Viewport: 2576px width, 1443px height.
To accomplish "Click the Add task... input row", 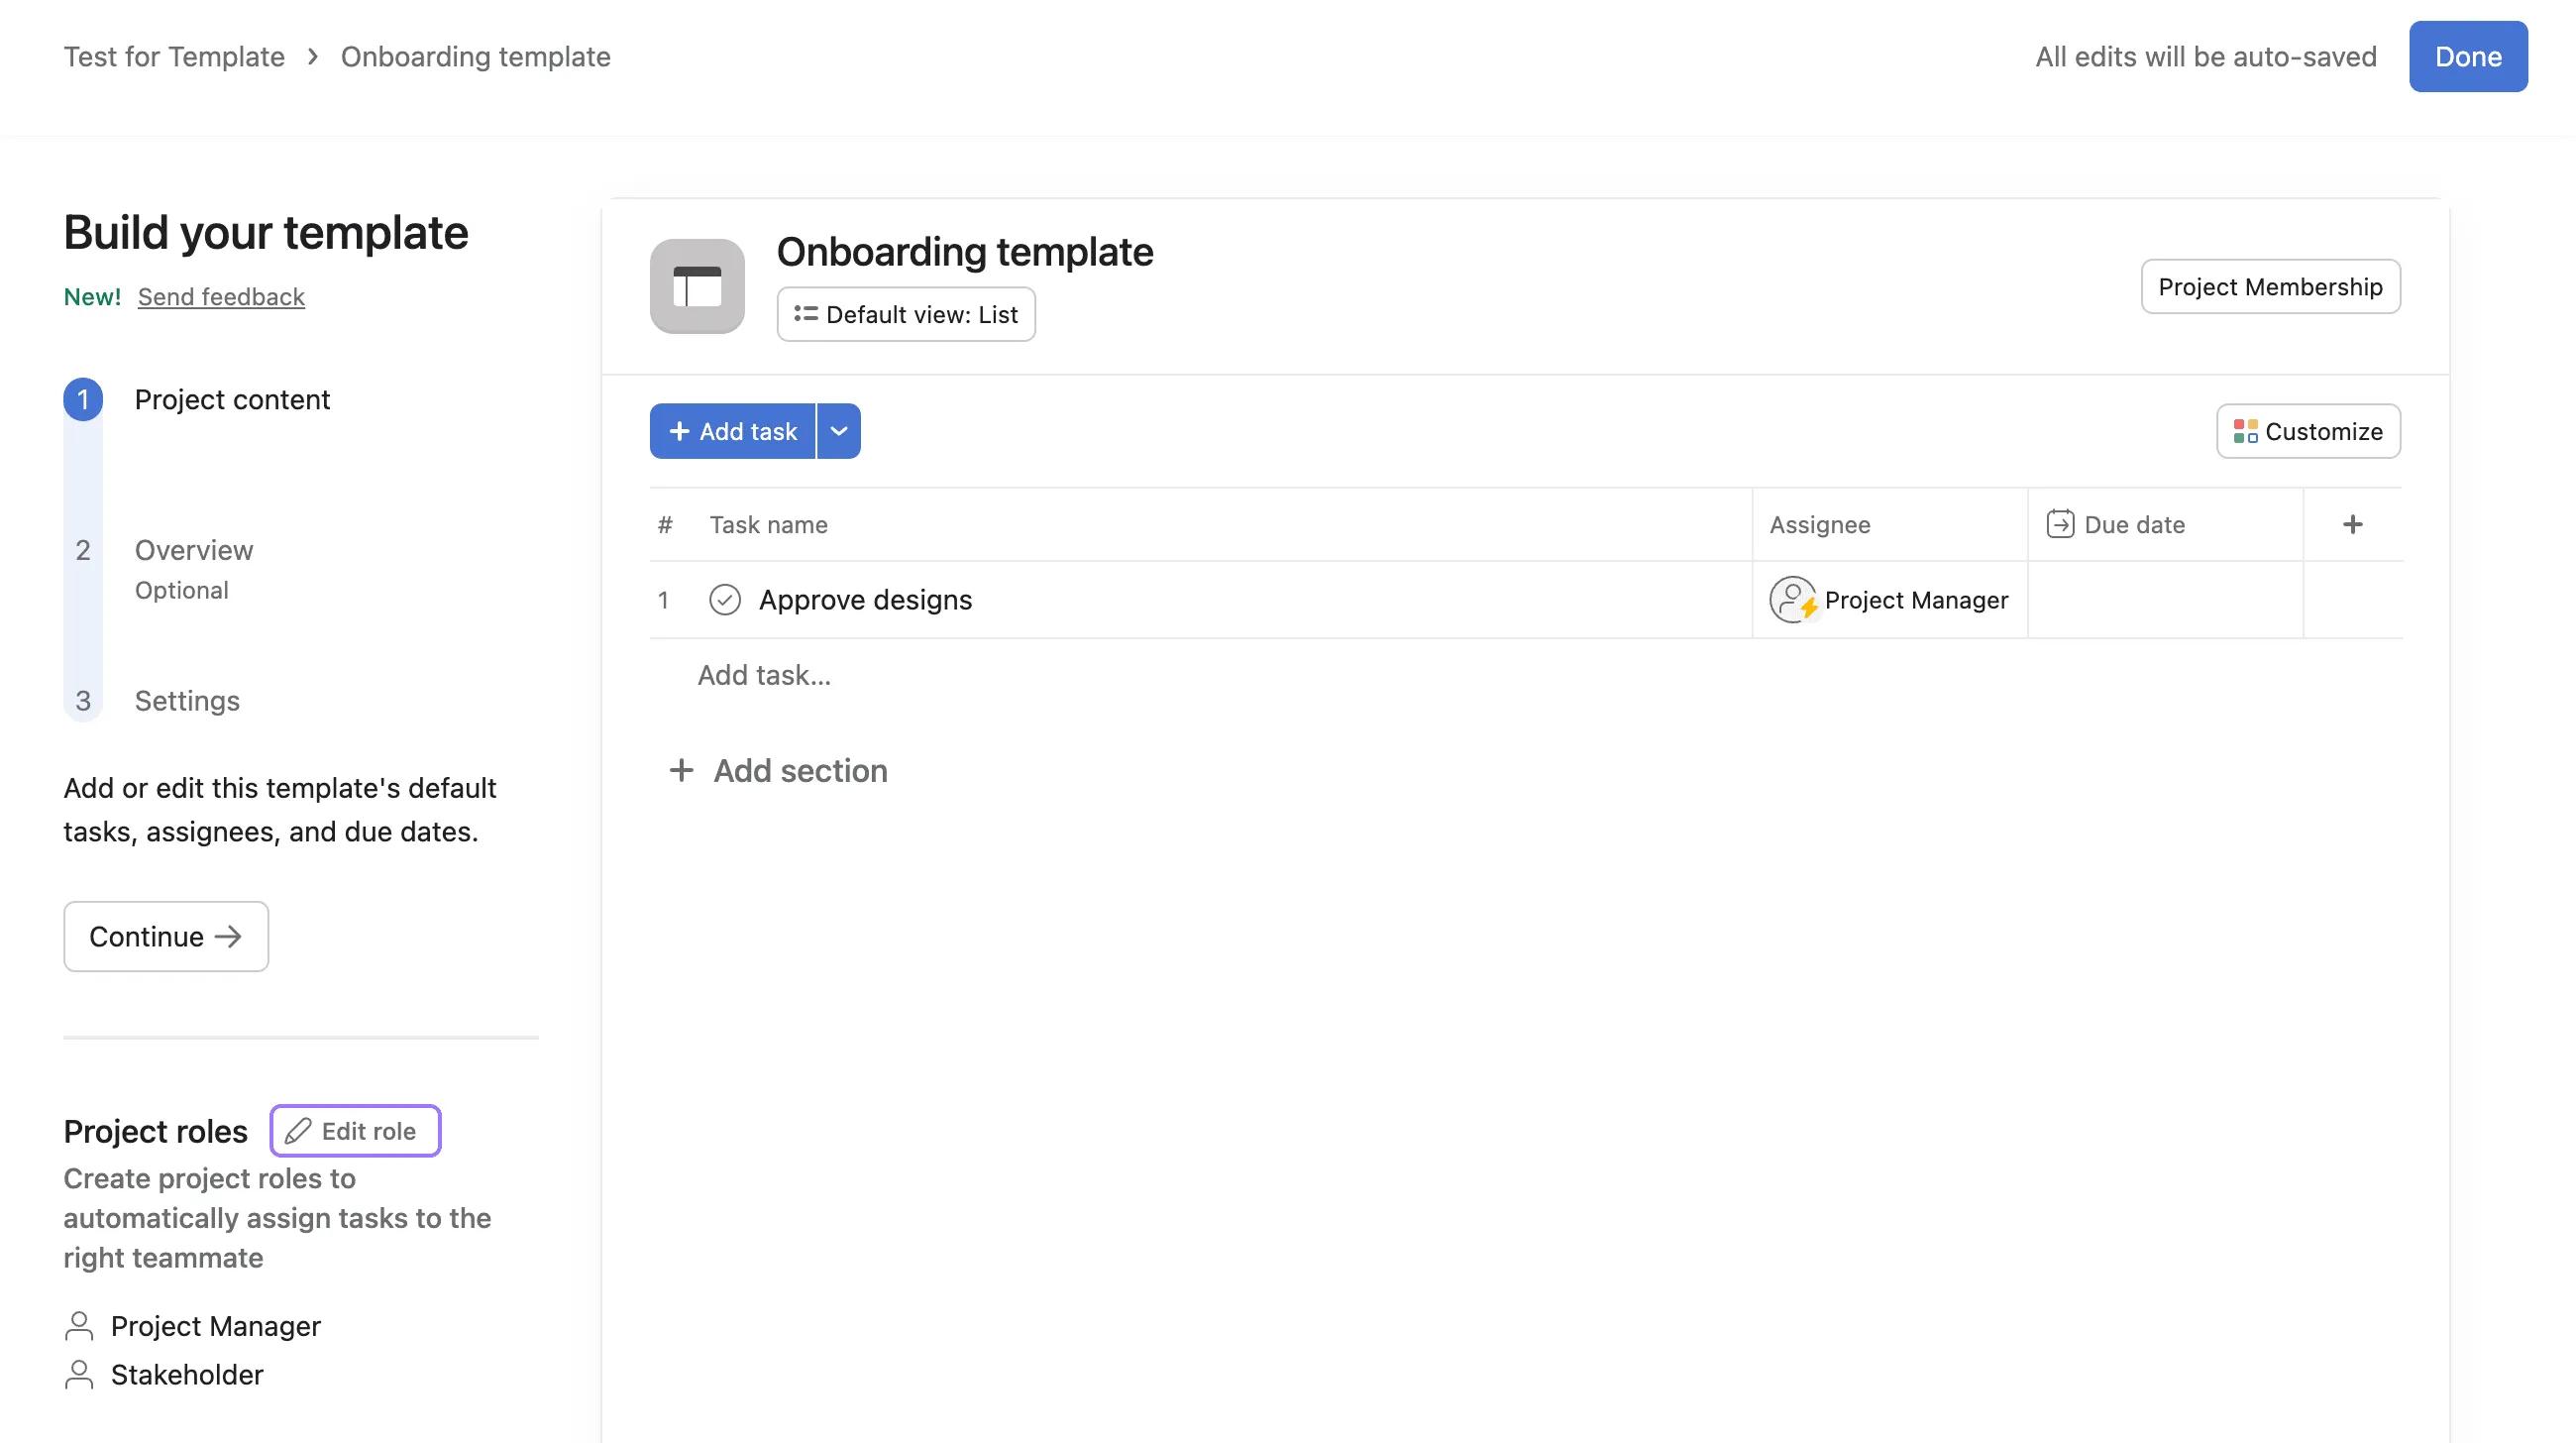I will 764,675.
